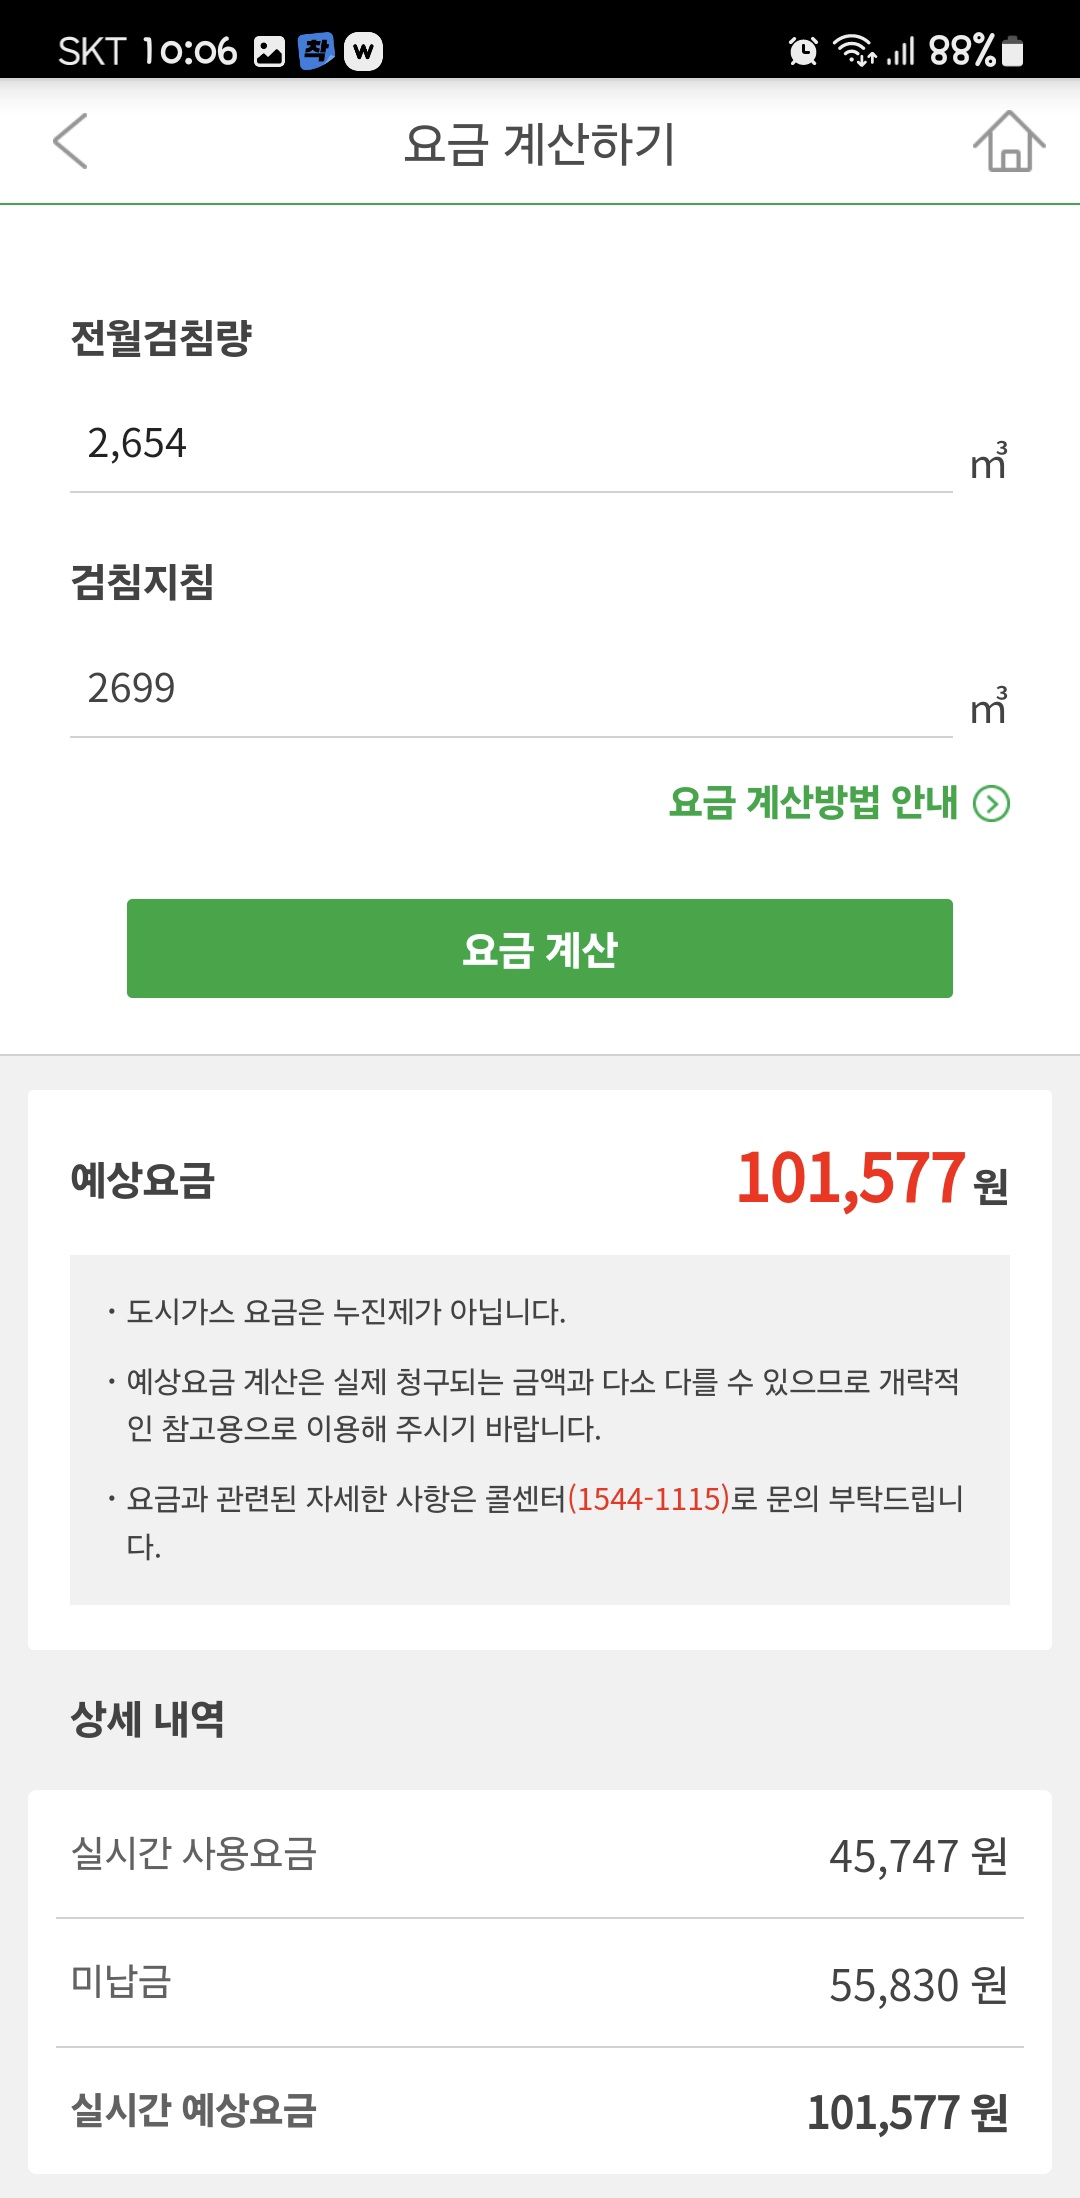Edit the 전월검침량 field showing 2,654

[510, 444]
